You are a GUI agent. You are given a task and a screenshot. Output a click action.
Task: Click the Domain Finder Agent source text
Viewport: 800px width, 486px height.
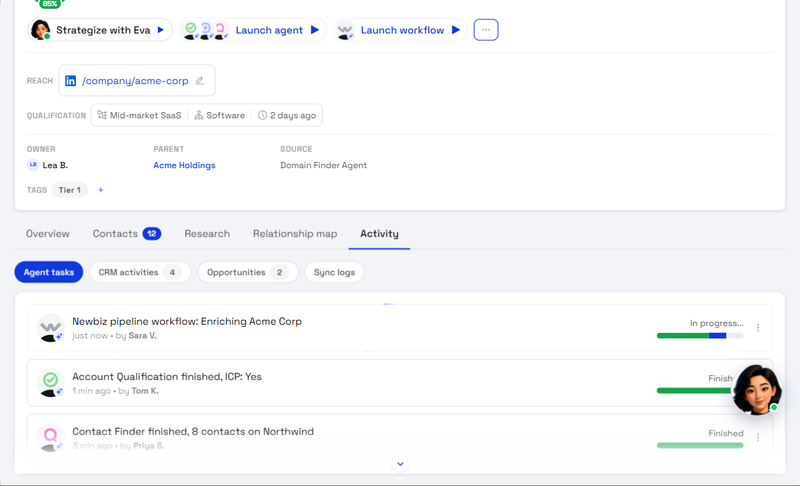tap(323, 165)
